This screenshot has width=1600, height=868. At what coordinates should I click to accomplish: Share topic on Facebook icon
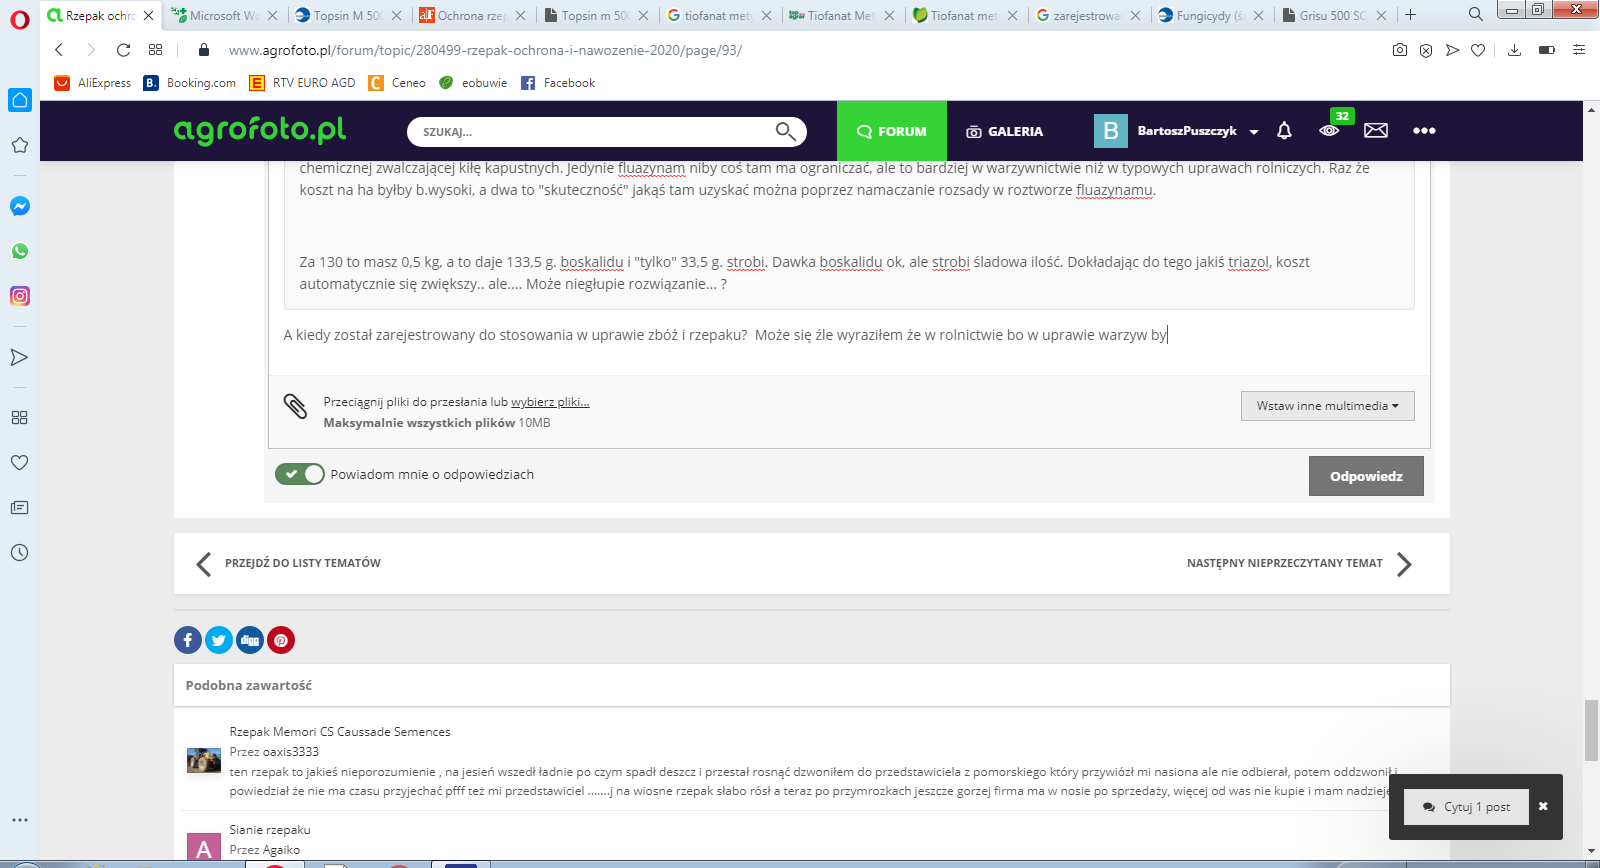coord(188,640)
